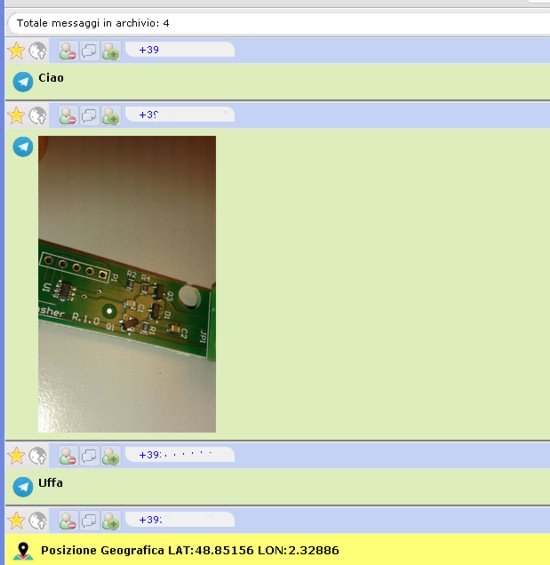The height and width of the screenshot is (565, 550).
Task: Click the Telegram icon beside Ciao
Action: click(x=23, y=82)
